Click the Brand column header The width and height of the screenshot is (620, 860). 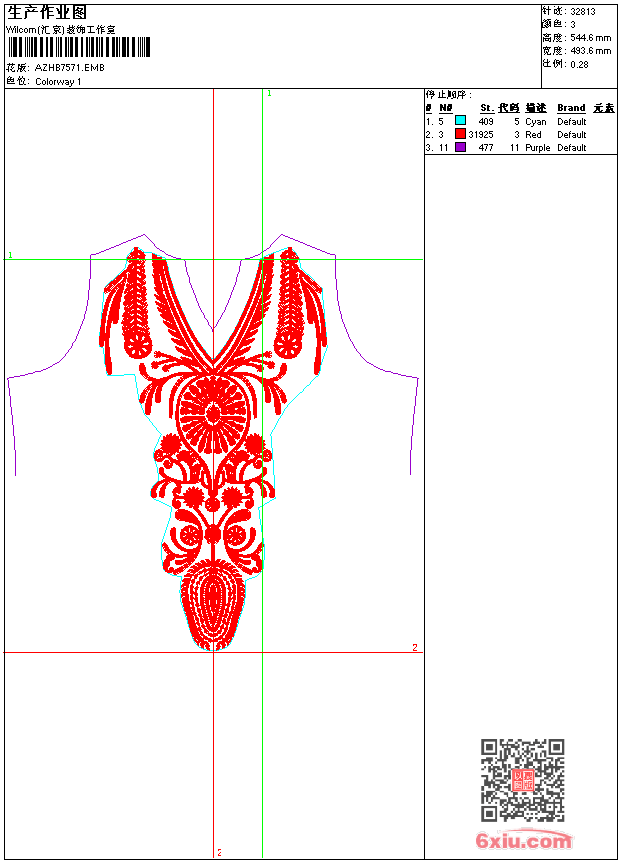(571, 108)
